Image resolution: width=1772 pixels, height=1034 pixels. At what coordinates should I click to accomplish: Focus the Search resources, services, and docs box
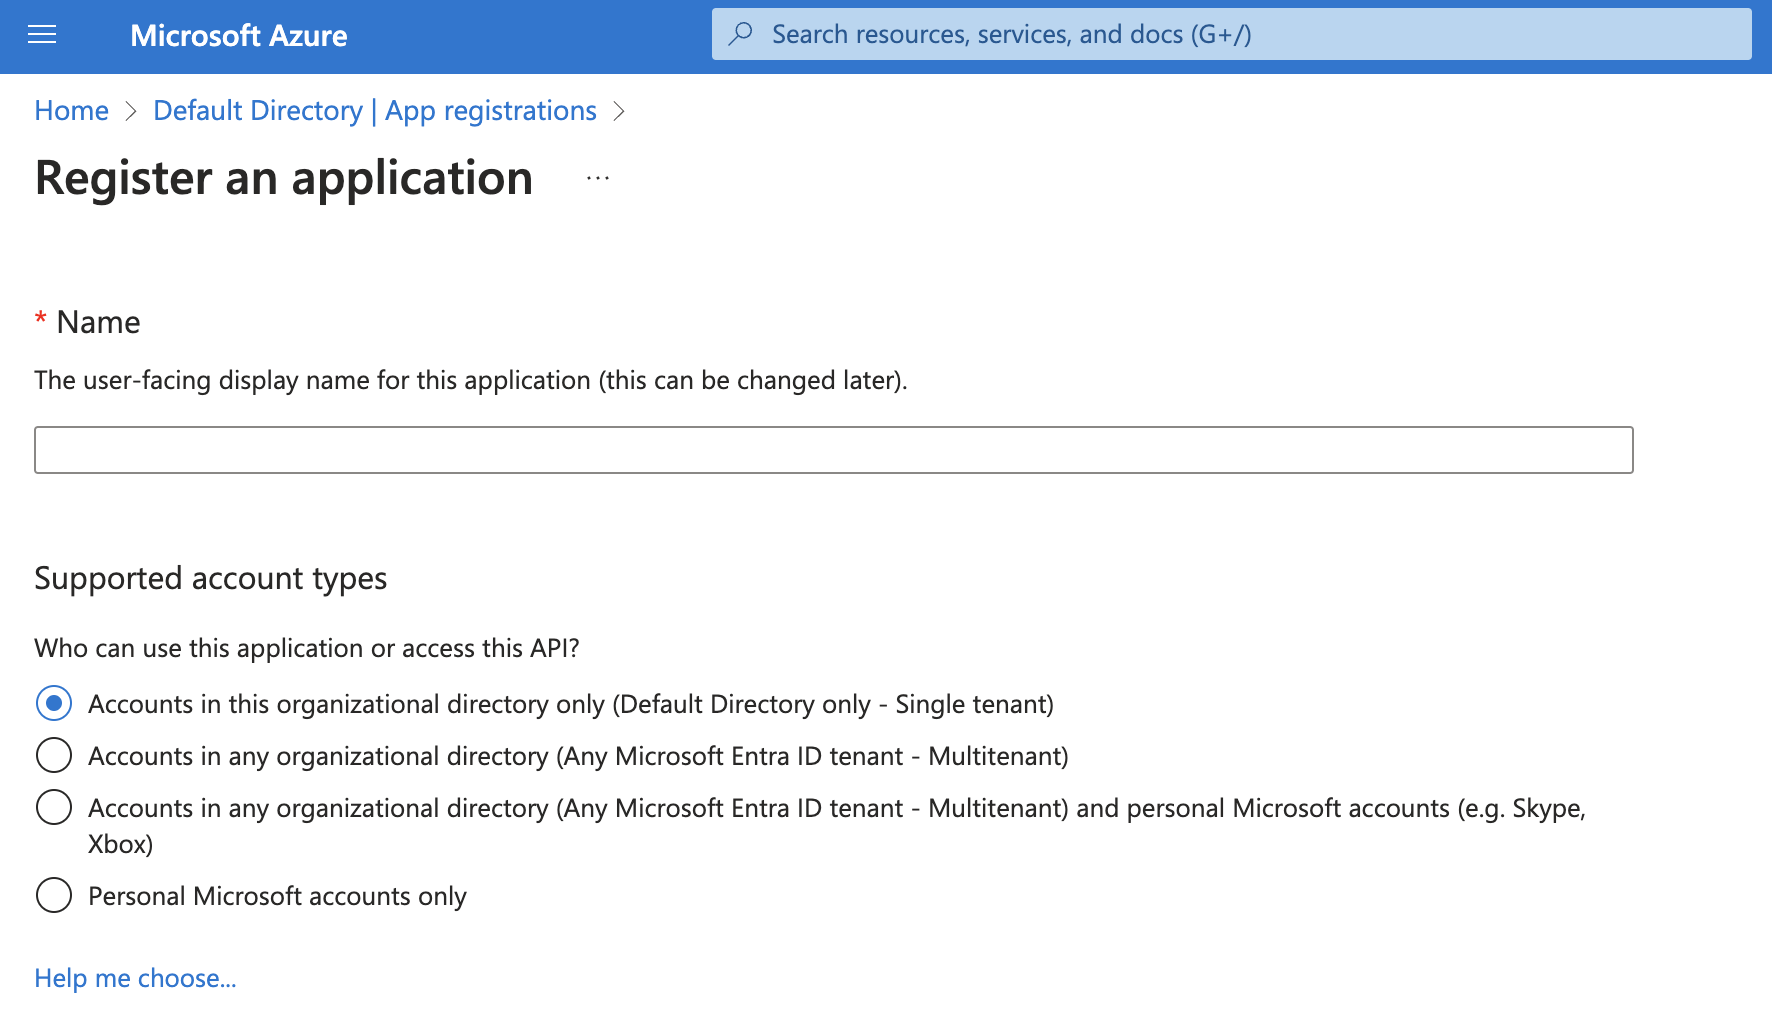click(x=1231, y=34)
